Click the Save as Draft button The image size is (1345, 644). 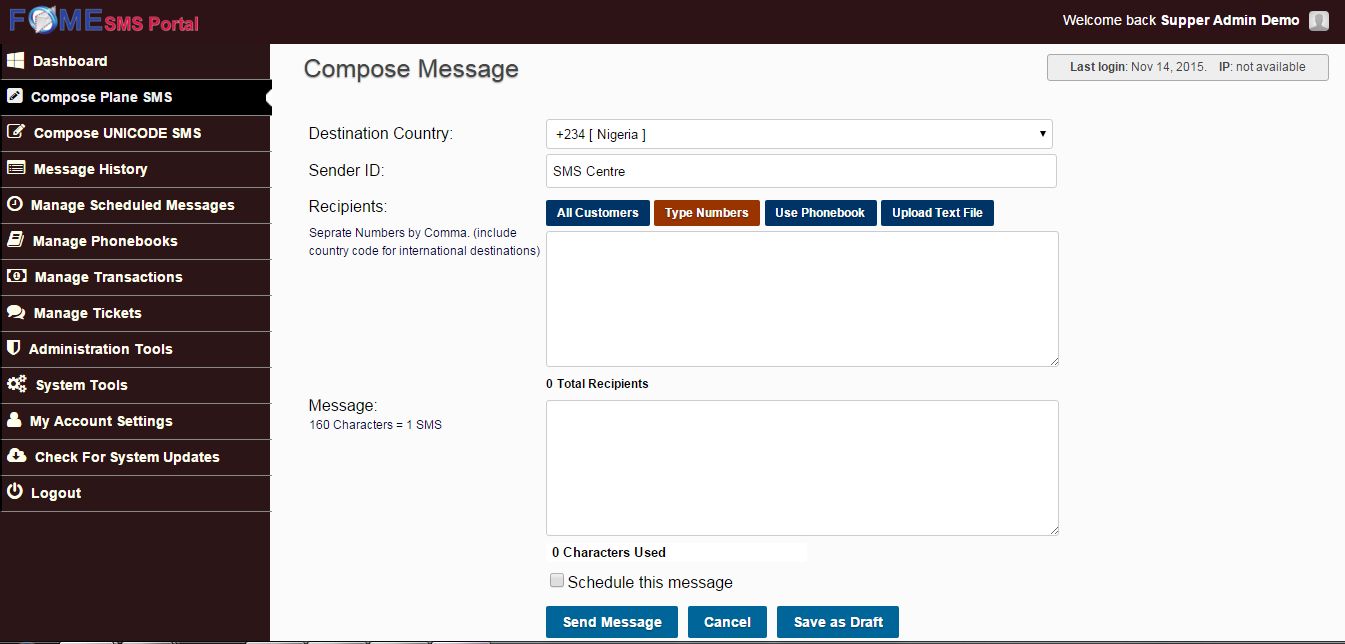point(838,622)
